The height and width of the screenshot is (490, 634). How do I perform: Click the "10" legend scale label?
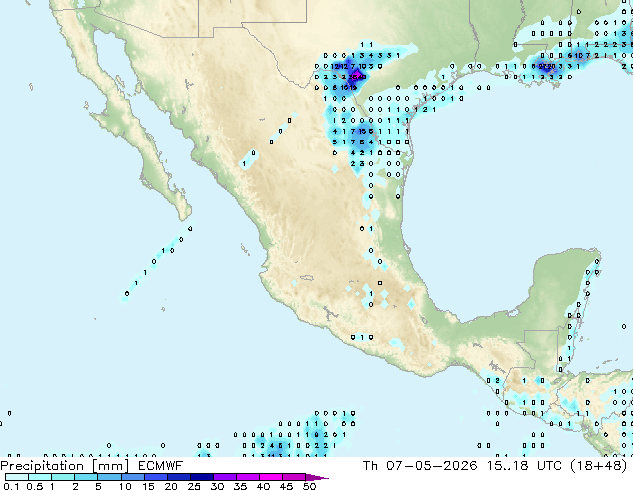(x=125, y=486)
